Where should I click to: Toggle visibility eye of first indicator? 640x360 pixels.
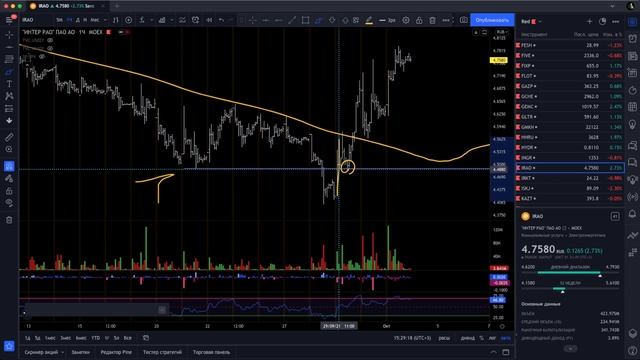coord(50,40)
